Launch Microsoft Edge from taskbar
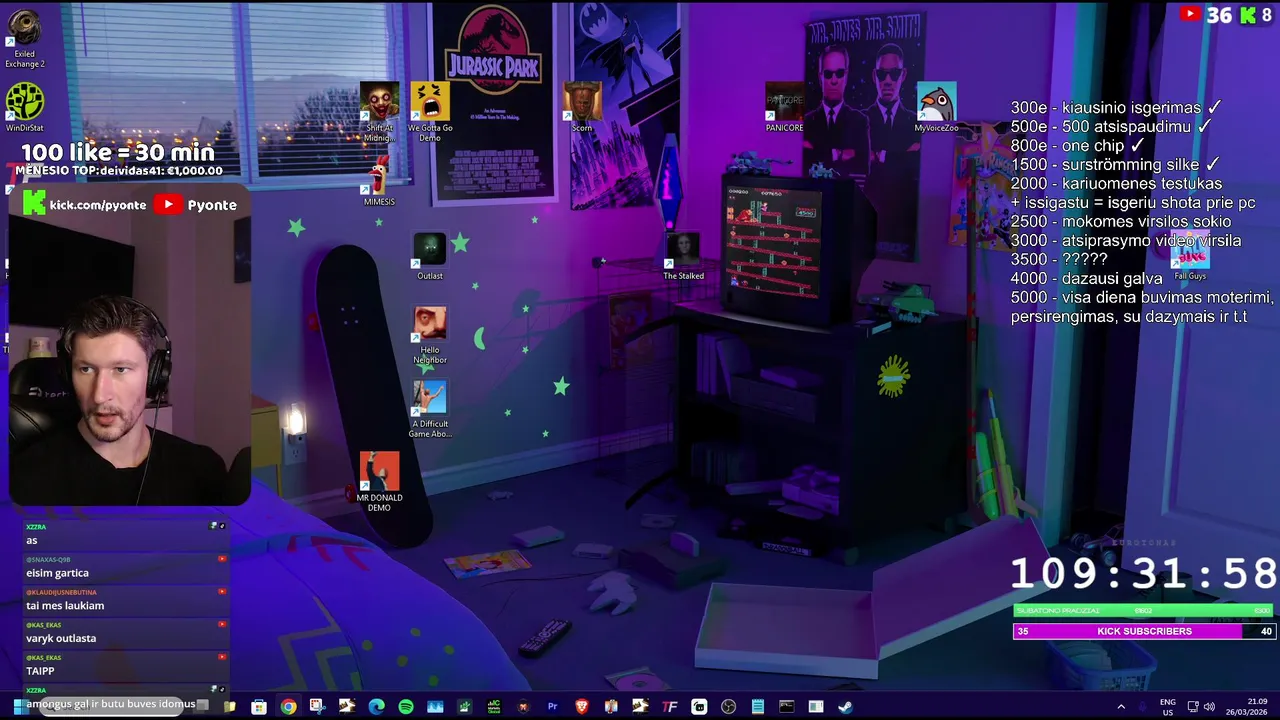This screenshot has height=720, width=1280. (x=376, y=707)
